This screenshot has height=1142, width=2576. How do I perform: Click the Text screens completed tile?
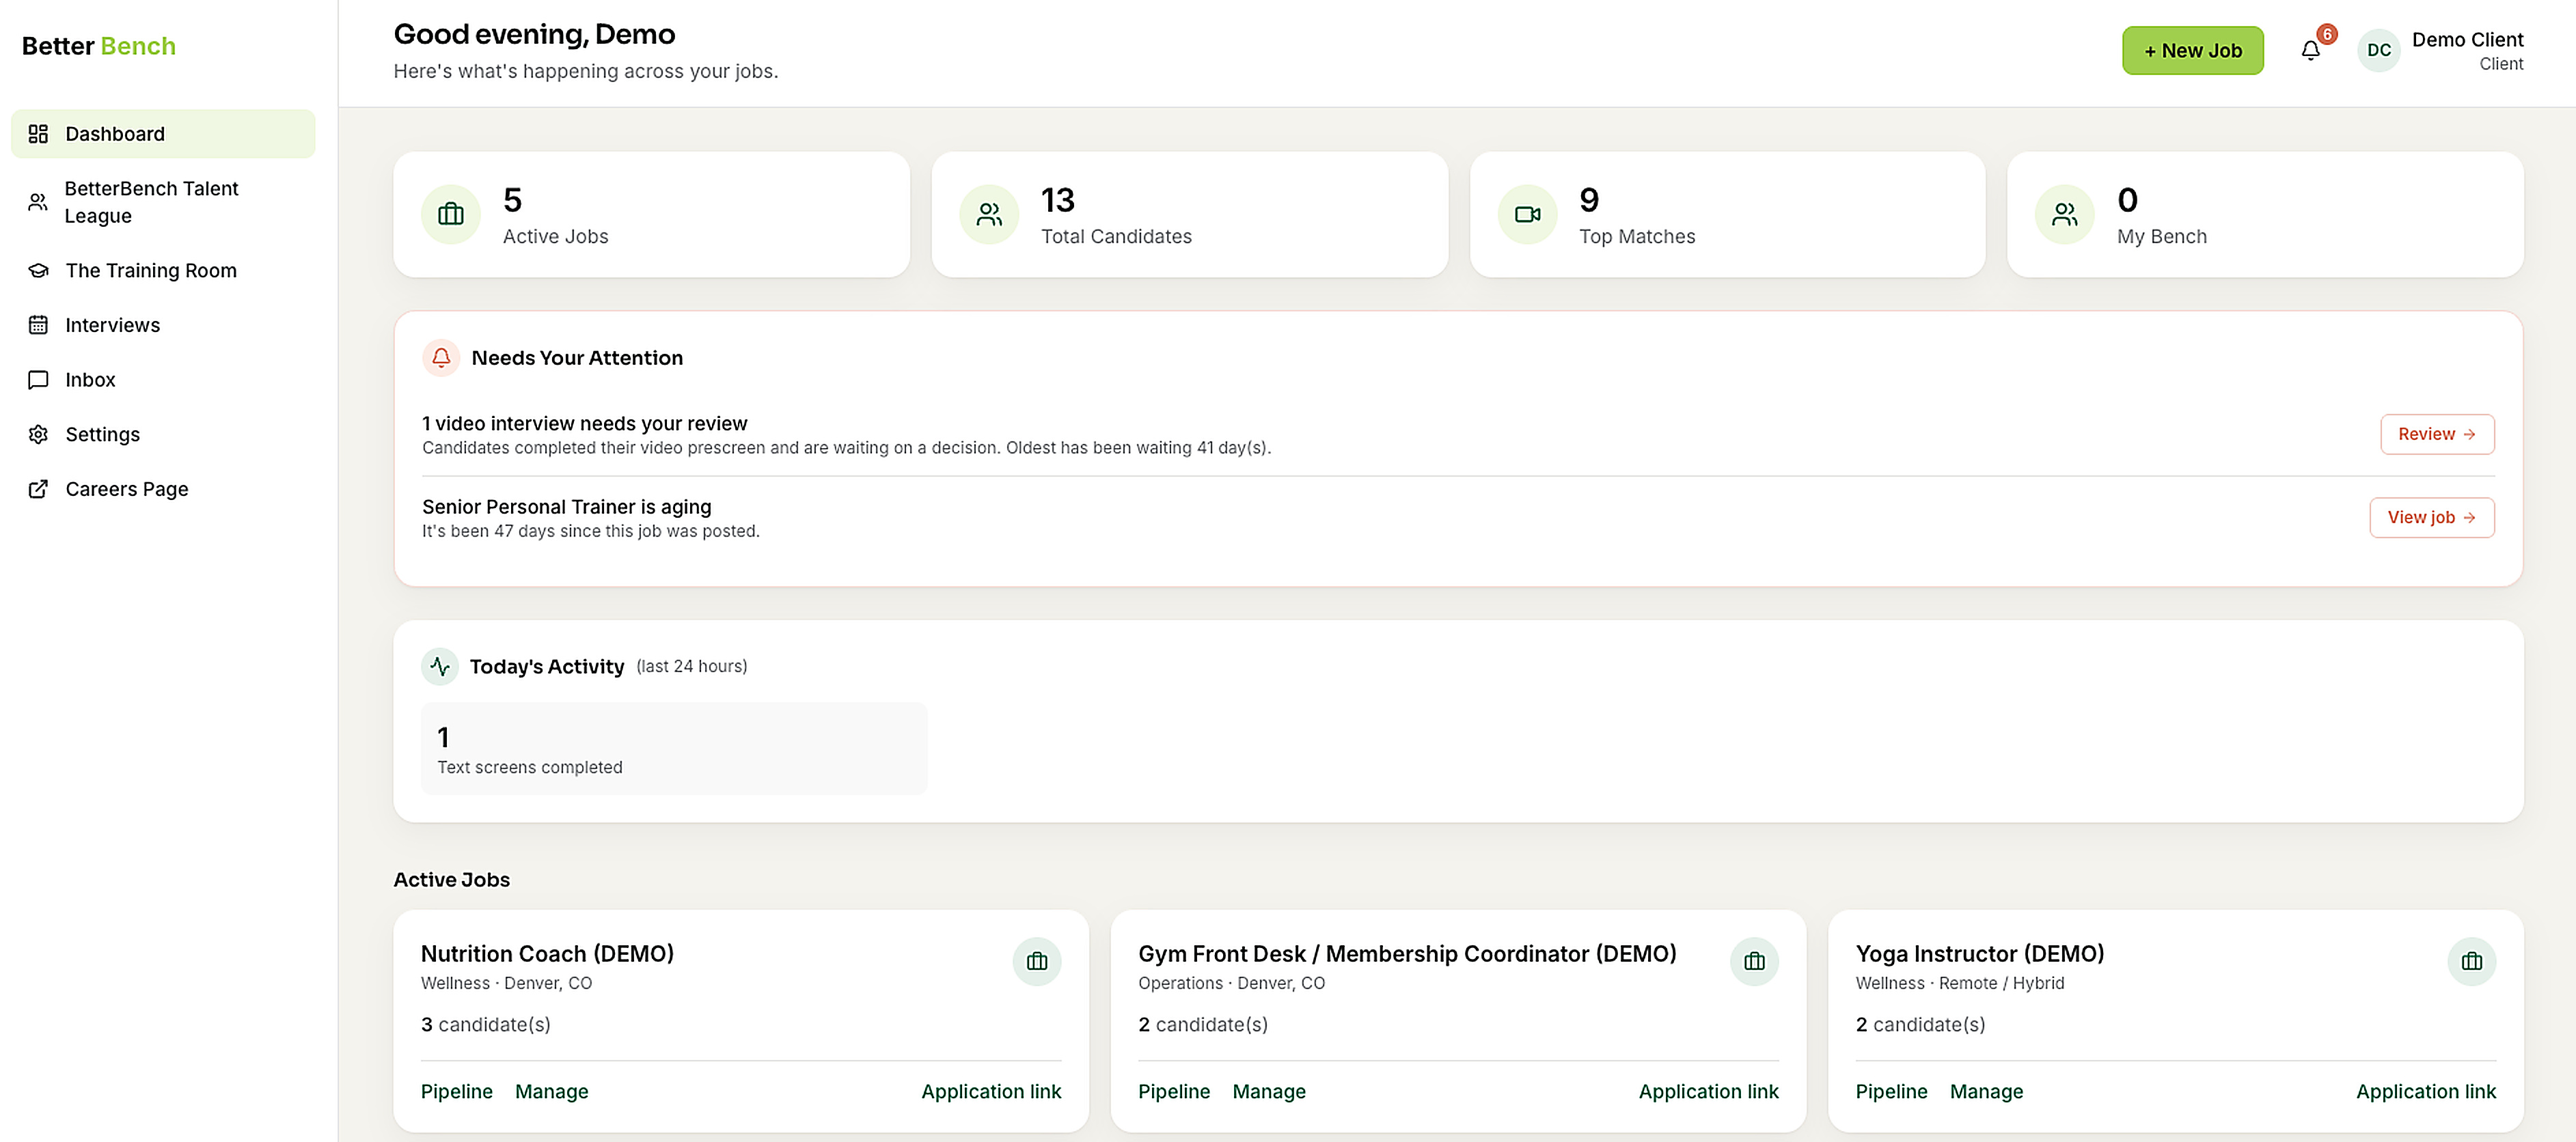coord(674,749)
